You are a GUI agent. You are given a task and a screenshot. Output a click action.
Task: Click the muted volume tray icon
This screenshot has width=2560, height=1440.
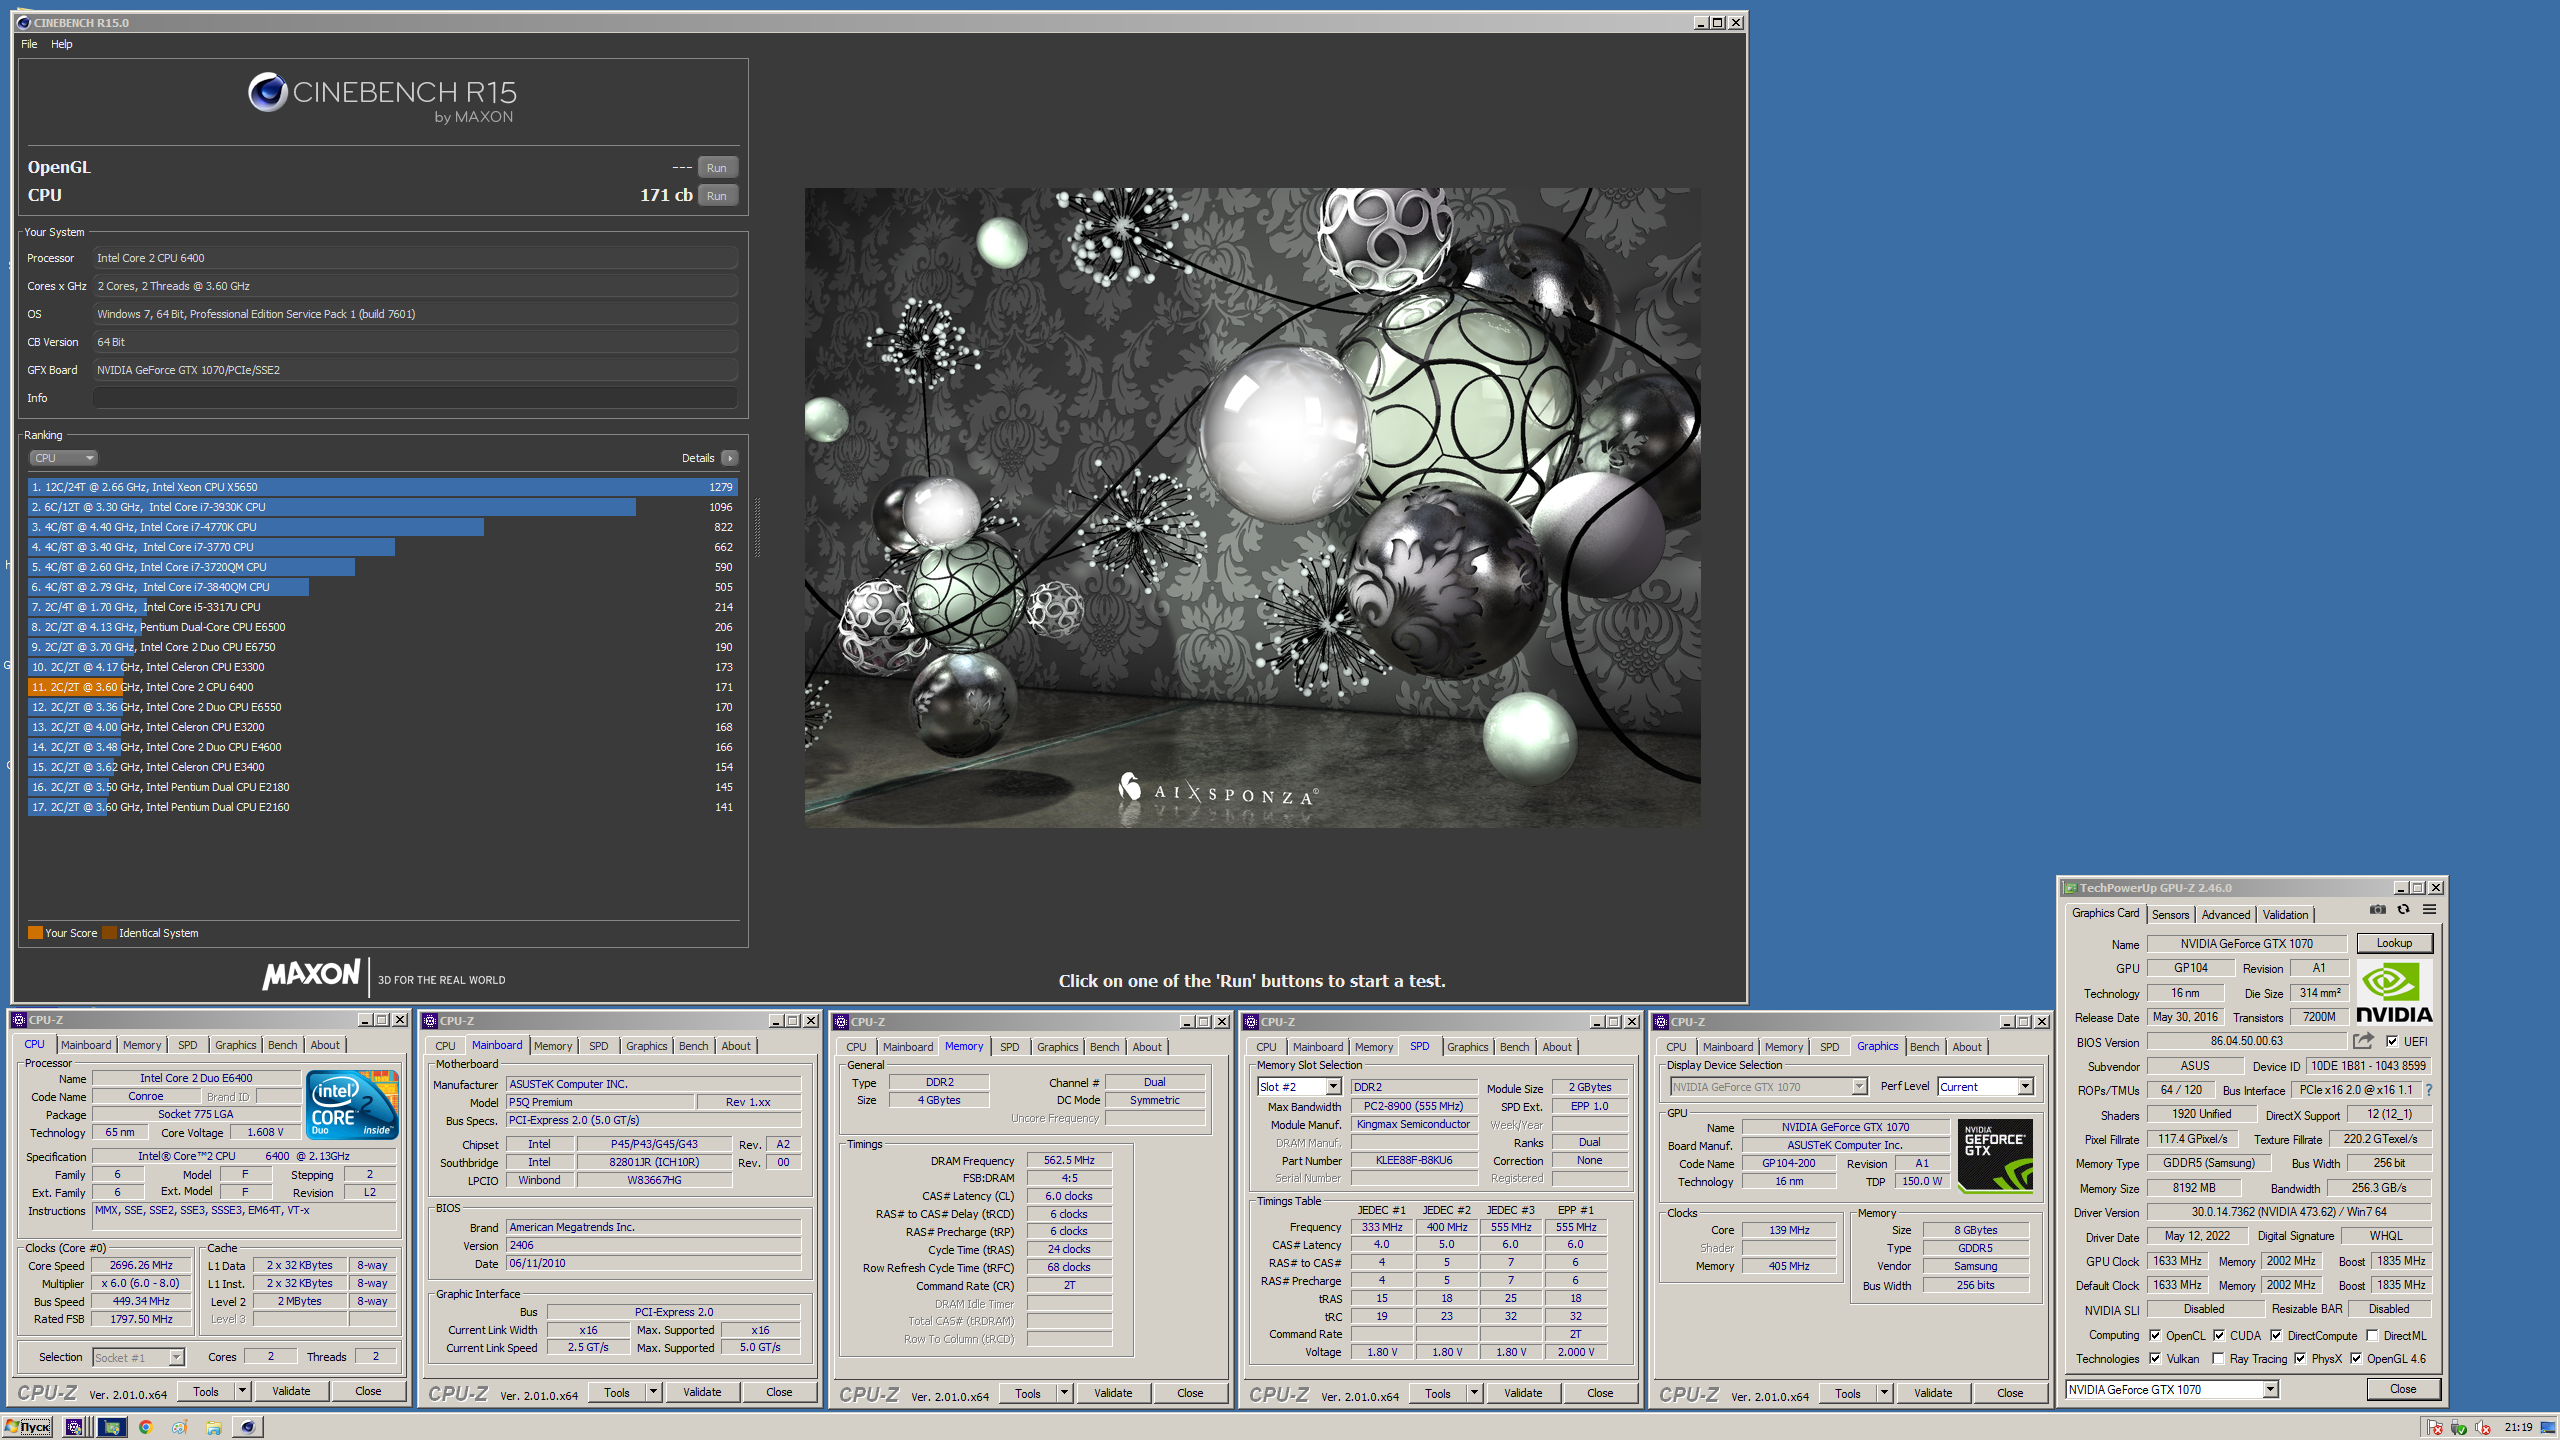tap(2483, 1427)
